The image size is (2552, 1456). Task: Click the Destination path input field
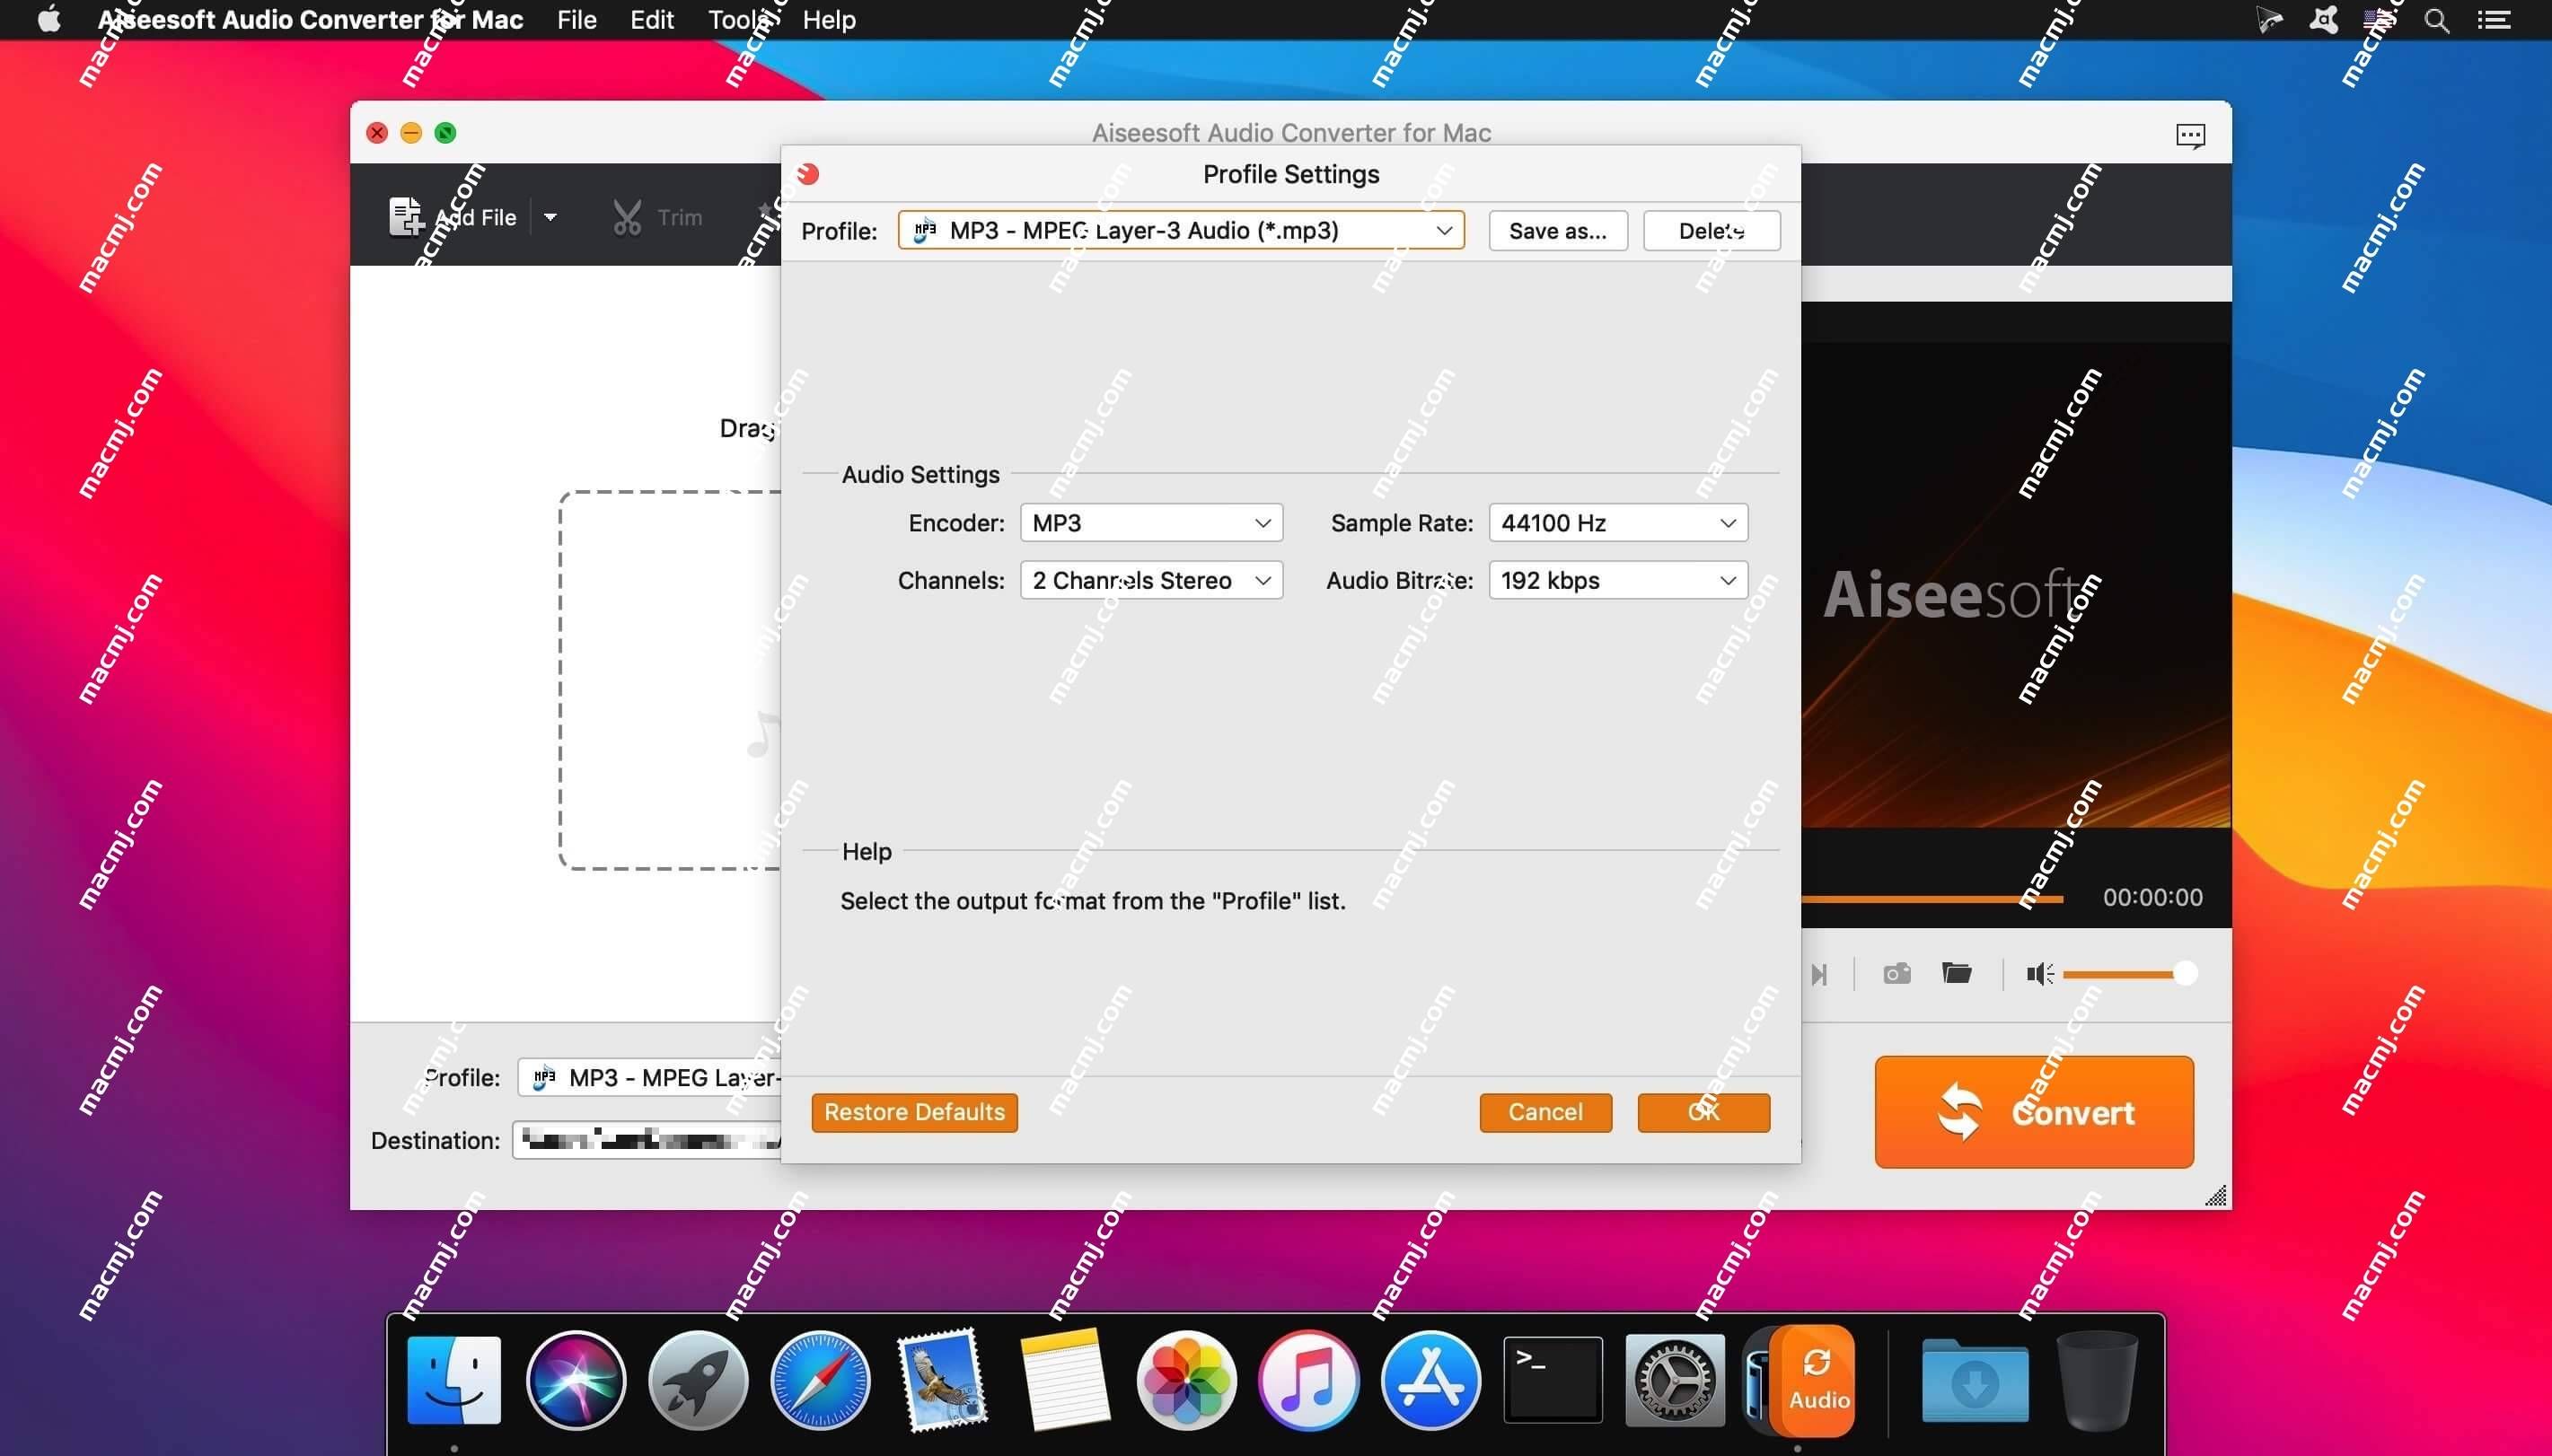648,1139
